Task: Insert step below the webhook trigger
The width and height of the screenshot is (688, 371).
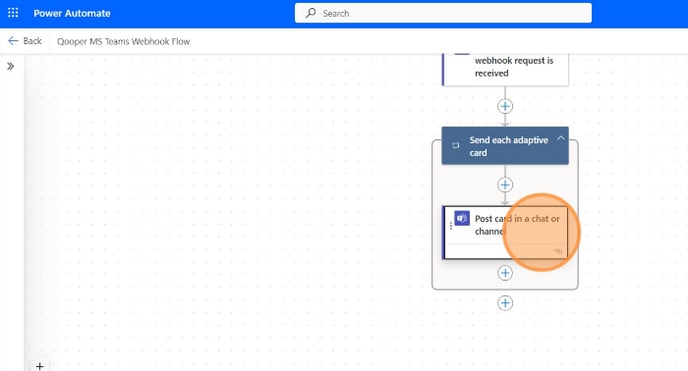Action: (x=505, y=106)
